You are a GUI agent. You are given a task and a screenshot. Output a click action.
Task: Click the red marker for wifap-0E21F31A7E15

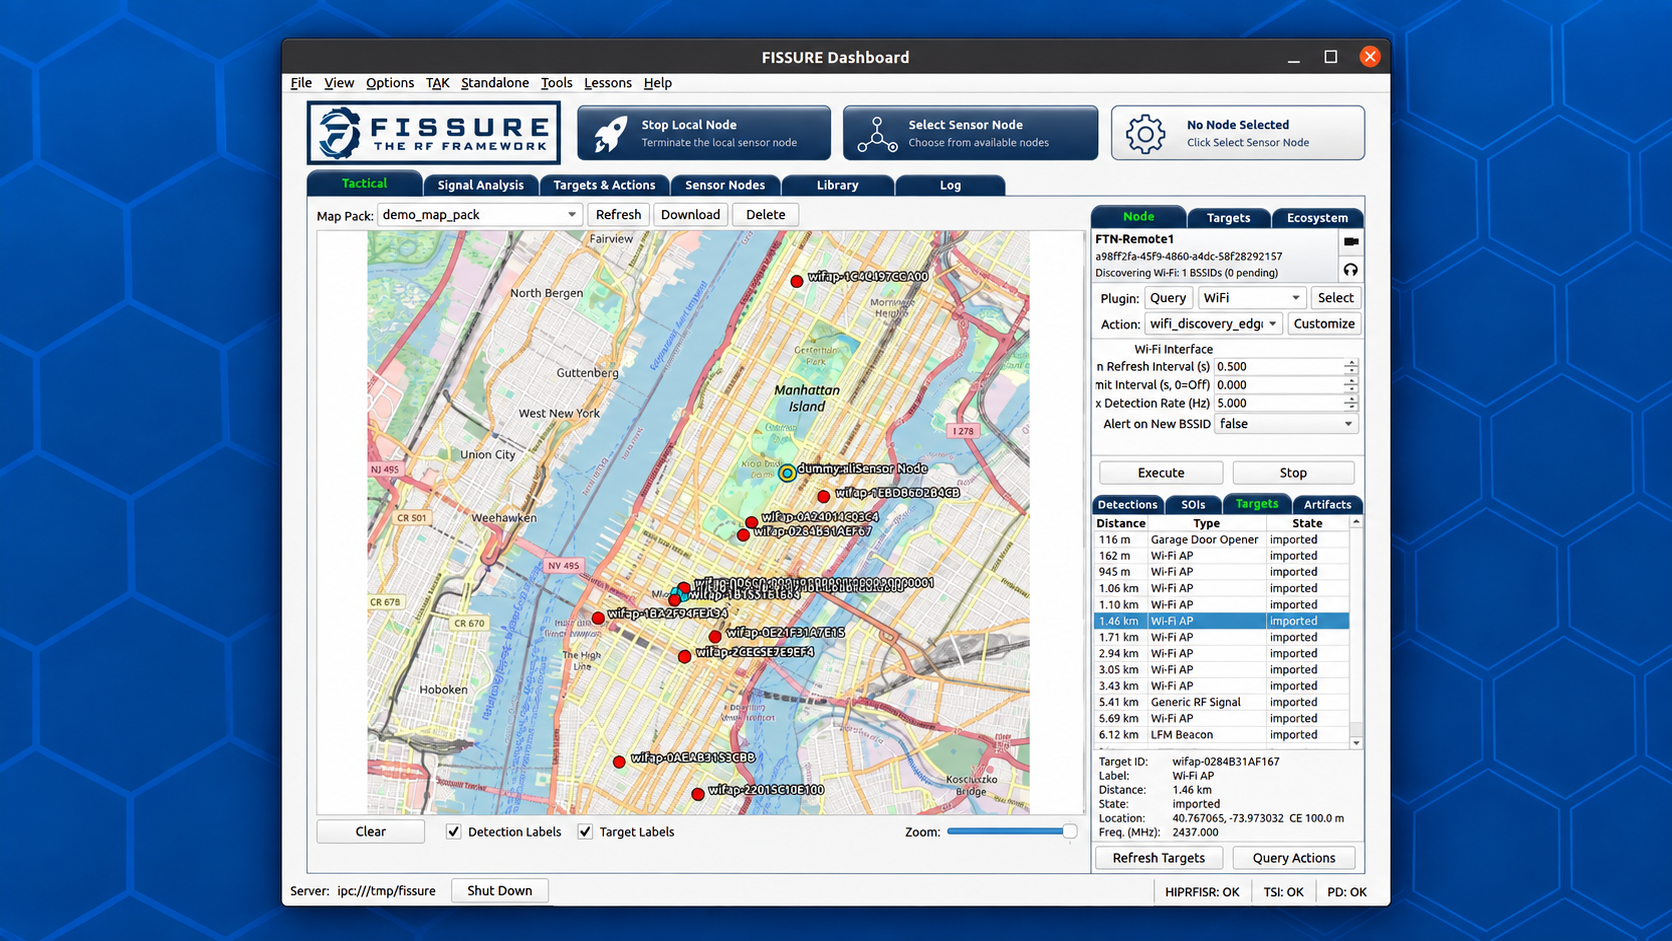tap(715, 636)
